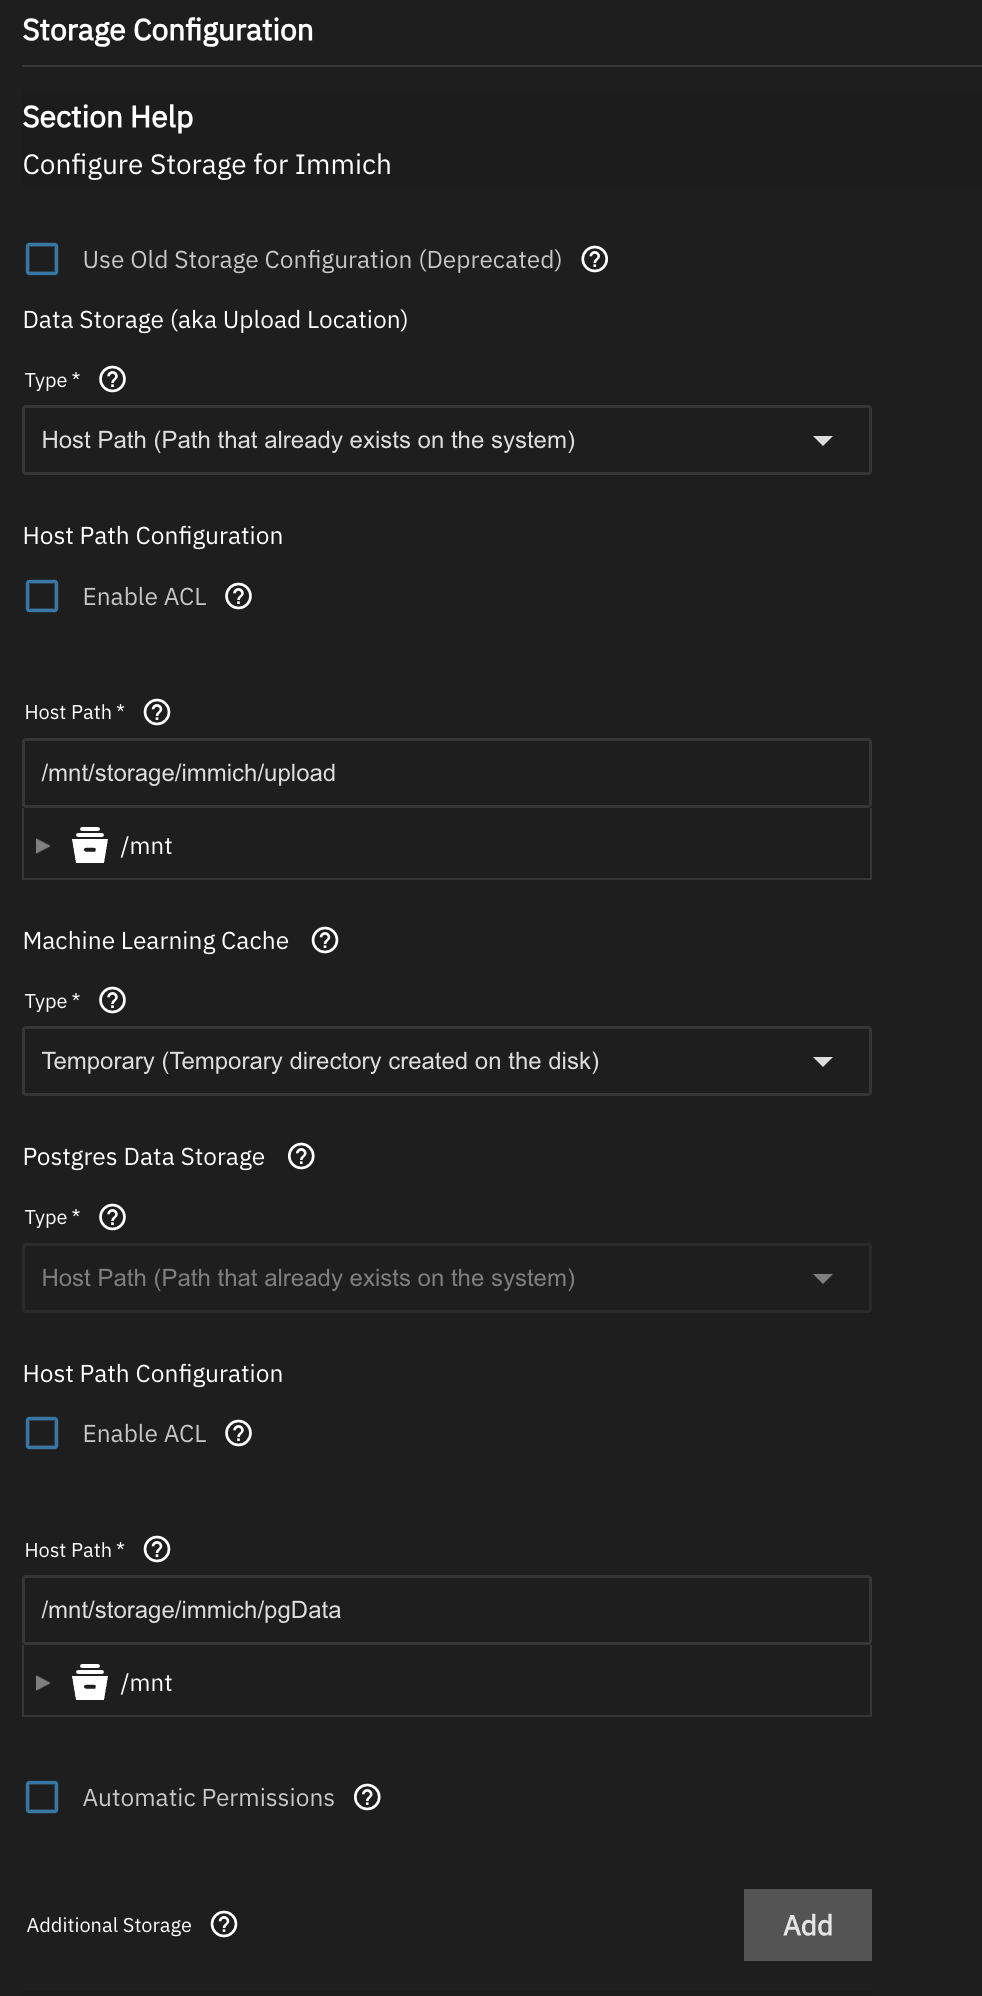This screenshot has width=982, height=1996.
Task: Open Machine Learning Cache Type dropdown
Action: tap(446, 1061)
